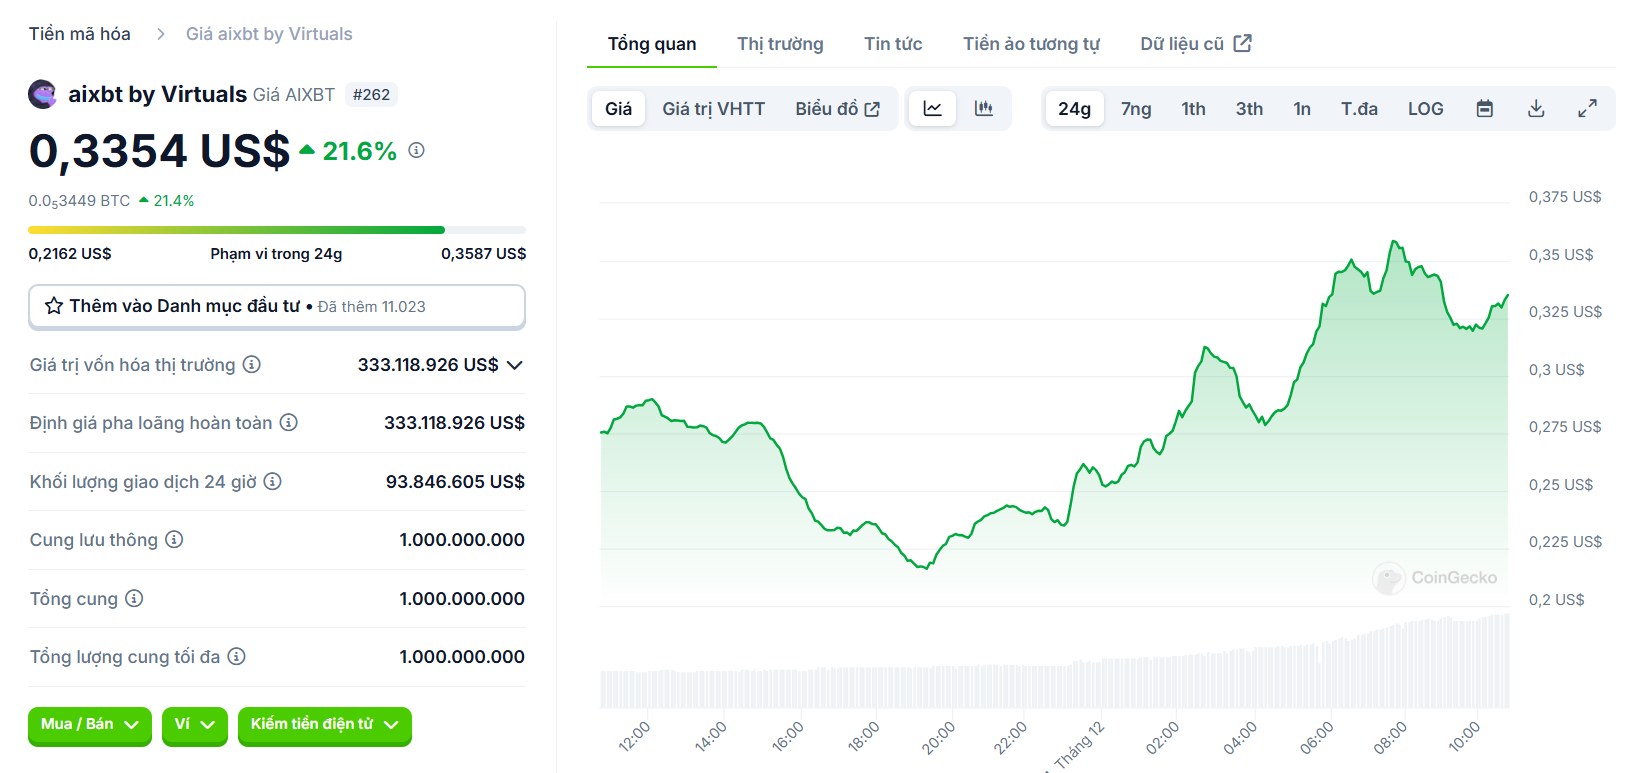Screen dimensions: 1639x773
Task: Open Biểu đồ external chart link
Action: [x=837, y=108]
